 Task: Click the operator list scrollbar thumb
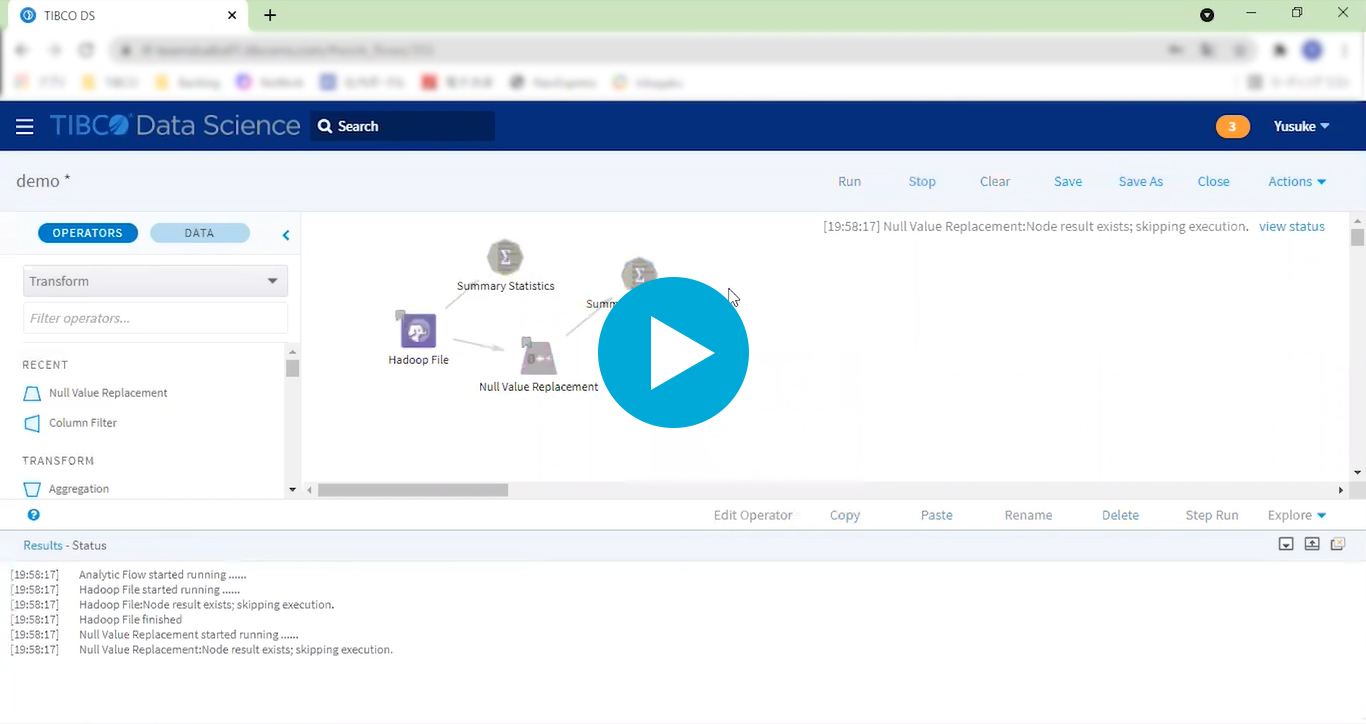tap(292, 368)
